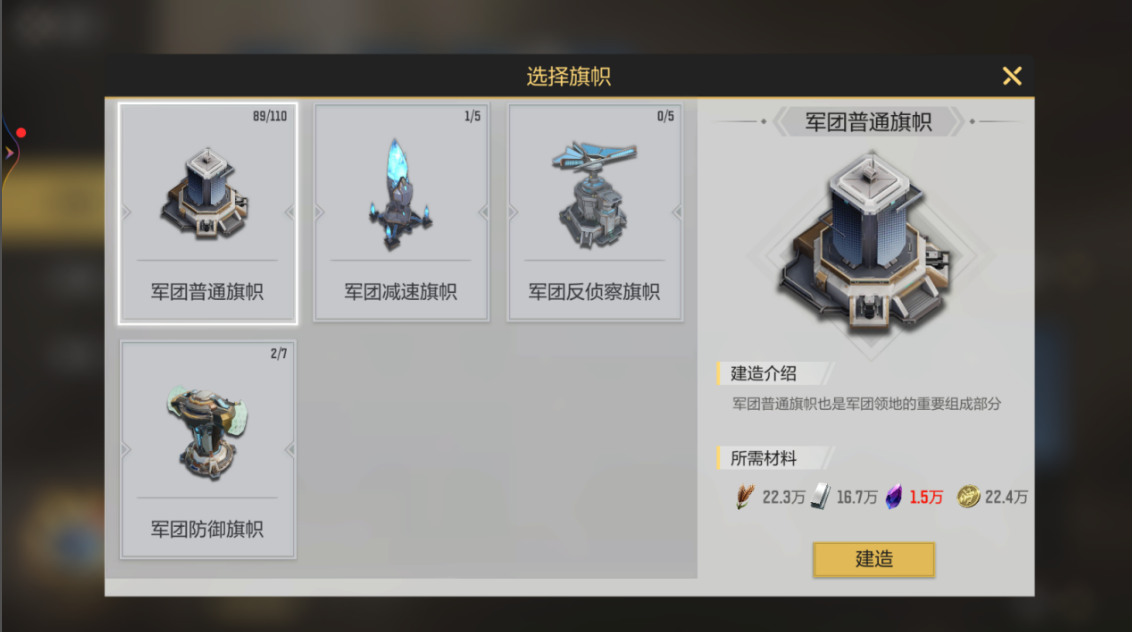Click the 0/5 count on anti-scout flag

click(665, 116)
